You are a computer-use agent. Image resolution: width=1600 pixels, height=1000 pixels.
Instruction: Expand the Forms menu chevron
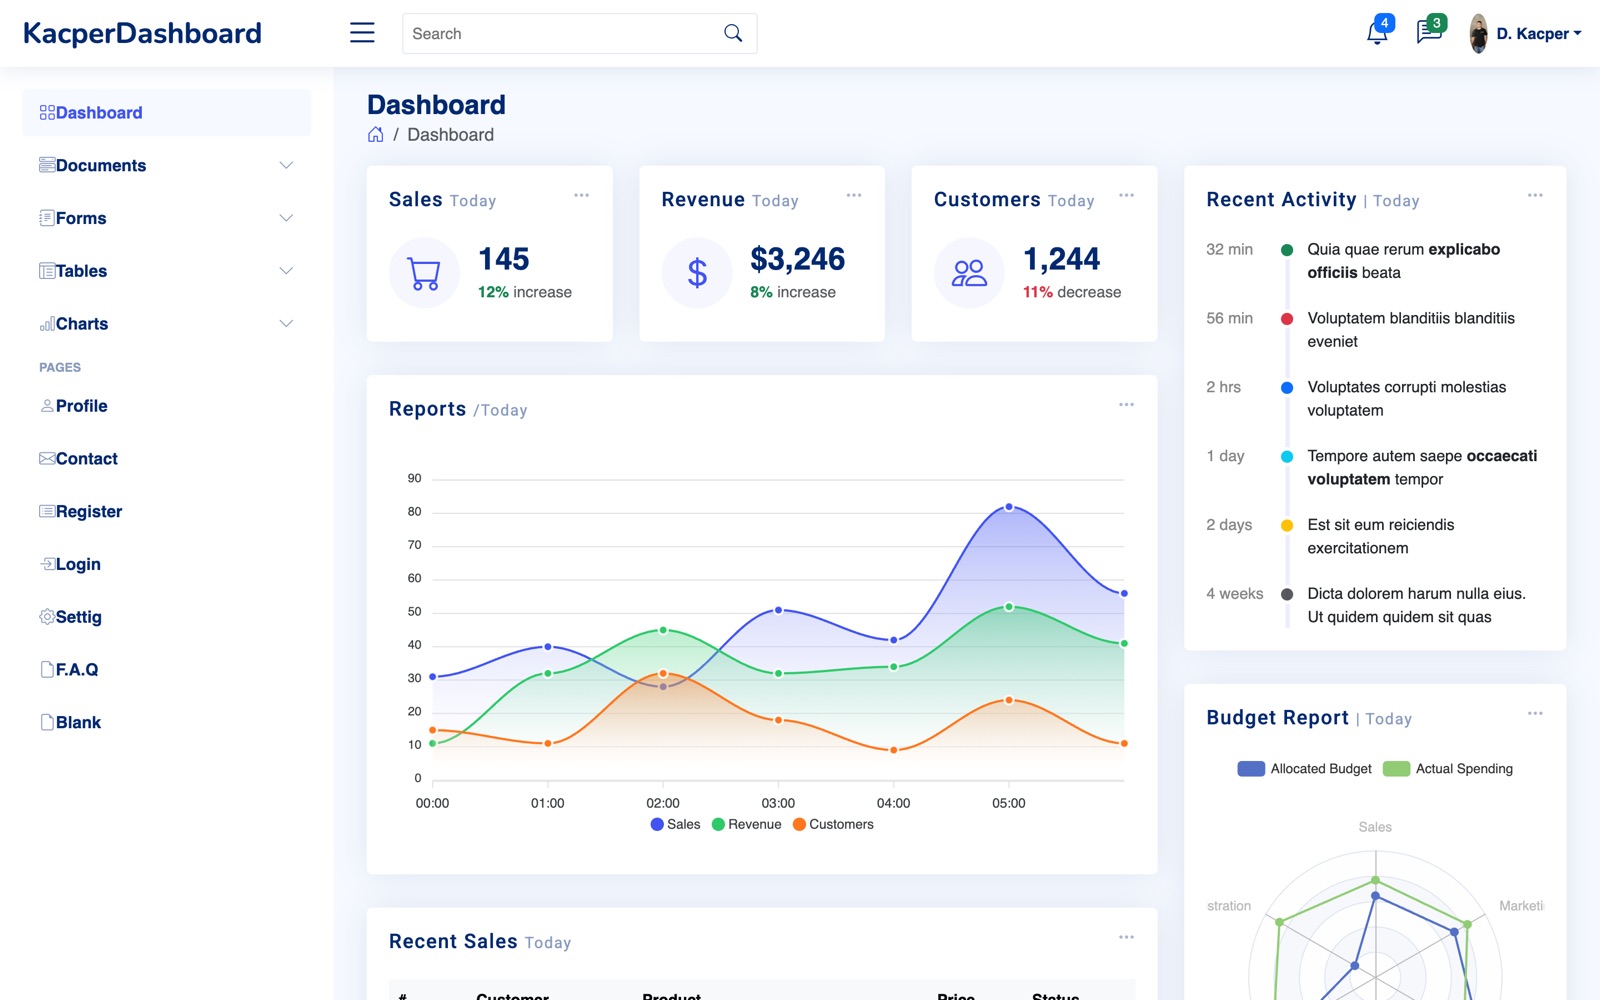click(x=286, y=218)
